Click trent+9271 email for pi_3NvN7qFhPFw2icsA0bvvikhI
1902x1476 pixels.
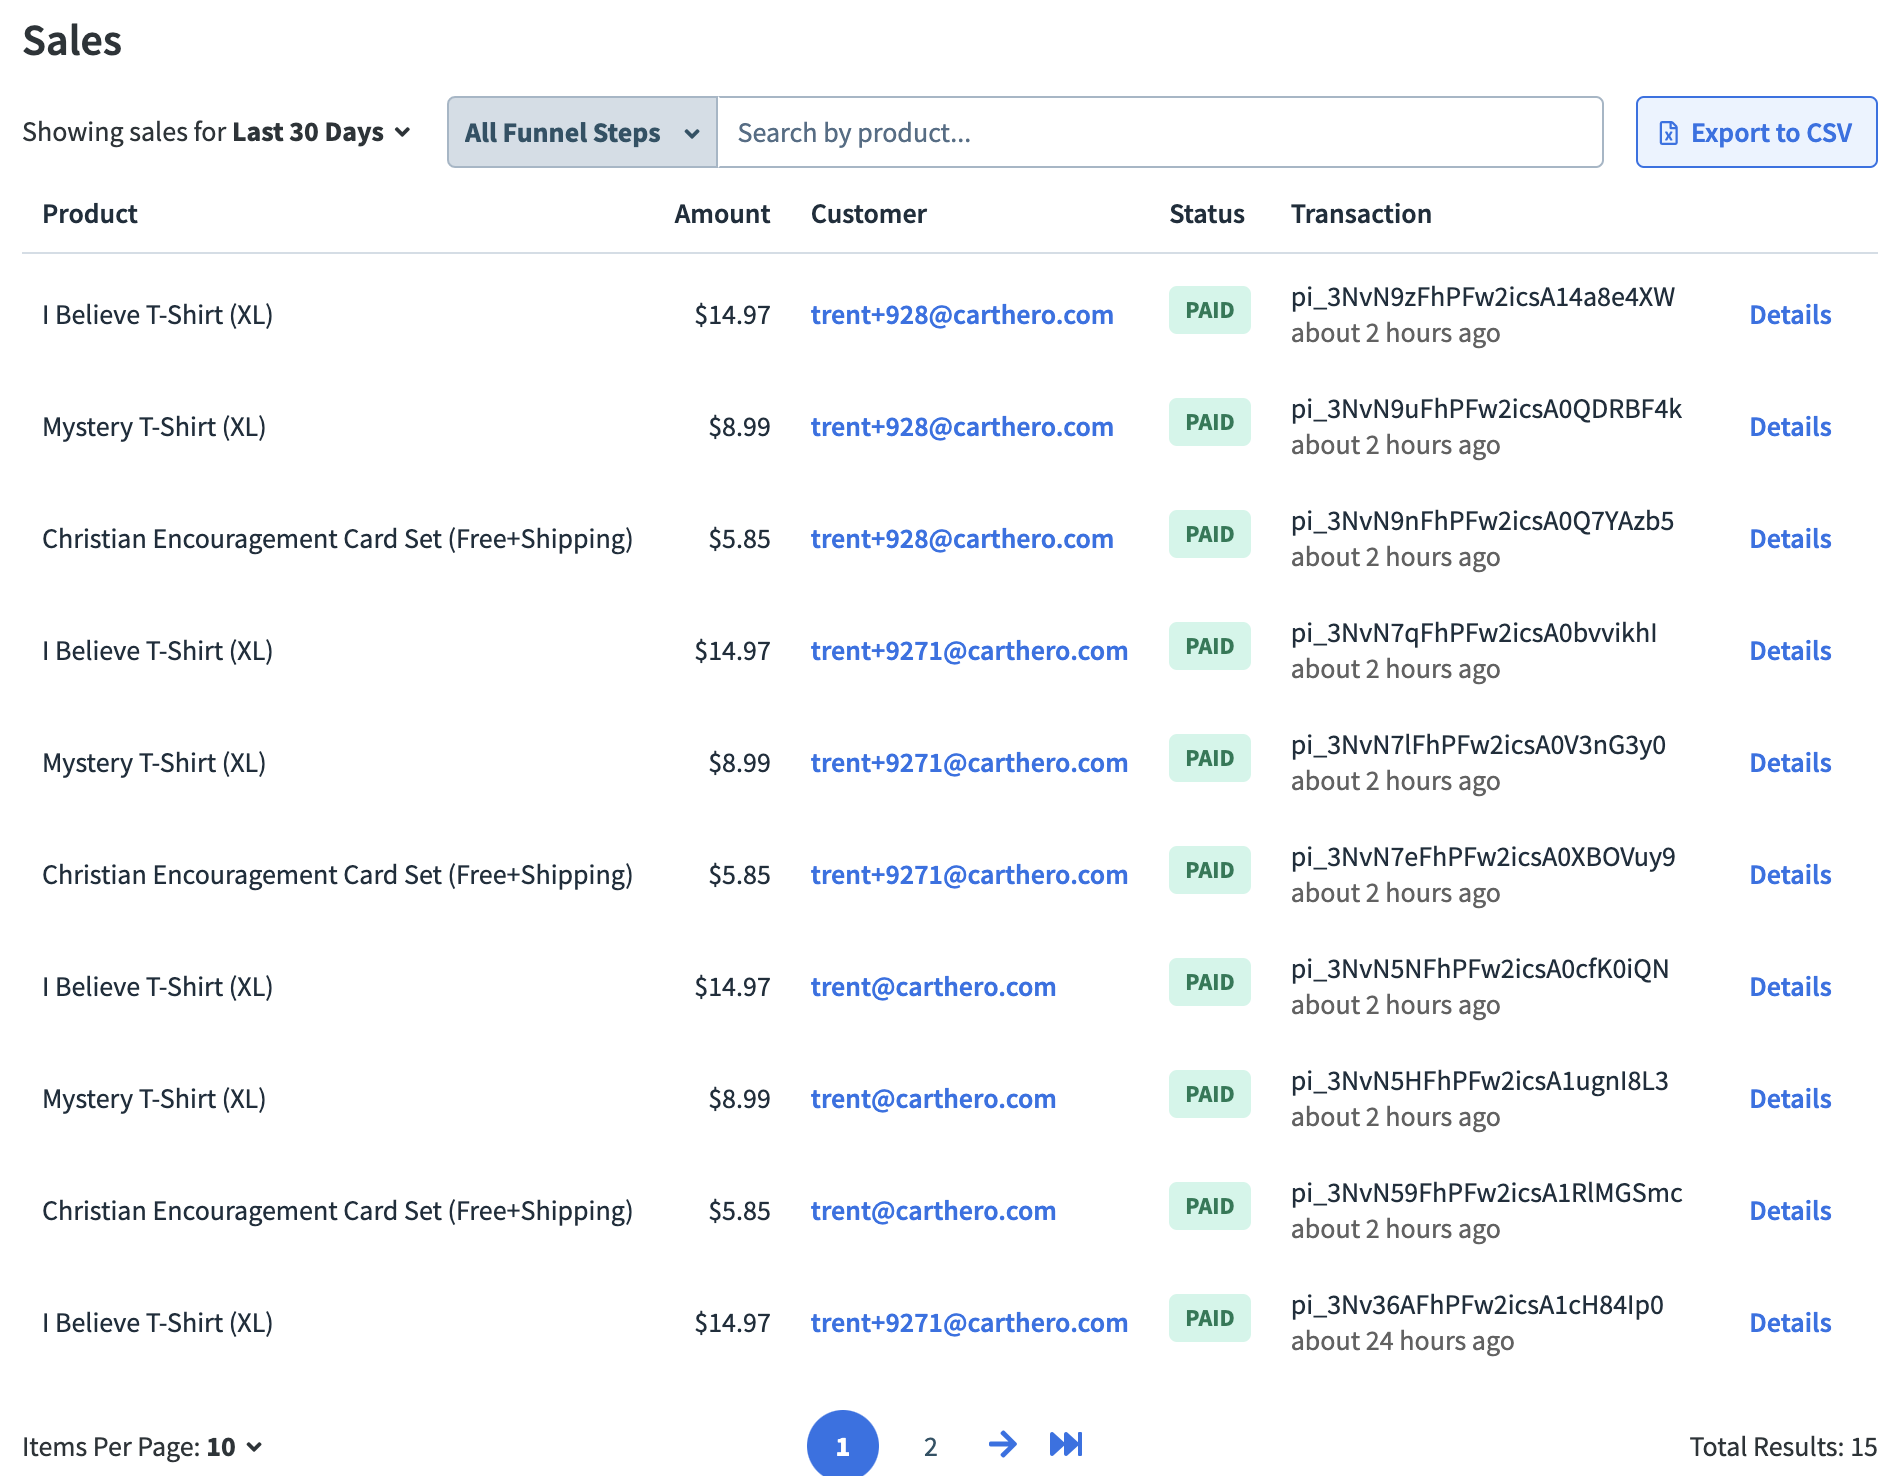[969, 651]
